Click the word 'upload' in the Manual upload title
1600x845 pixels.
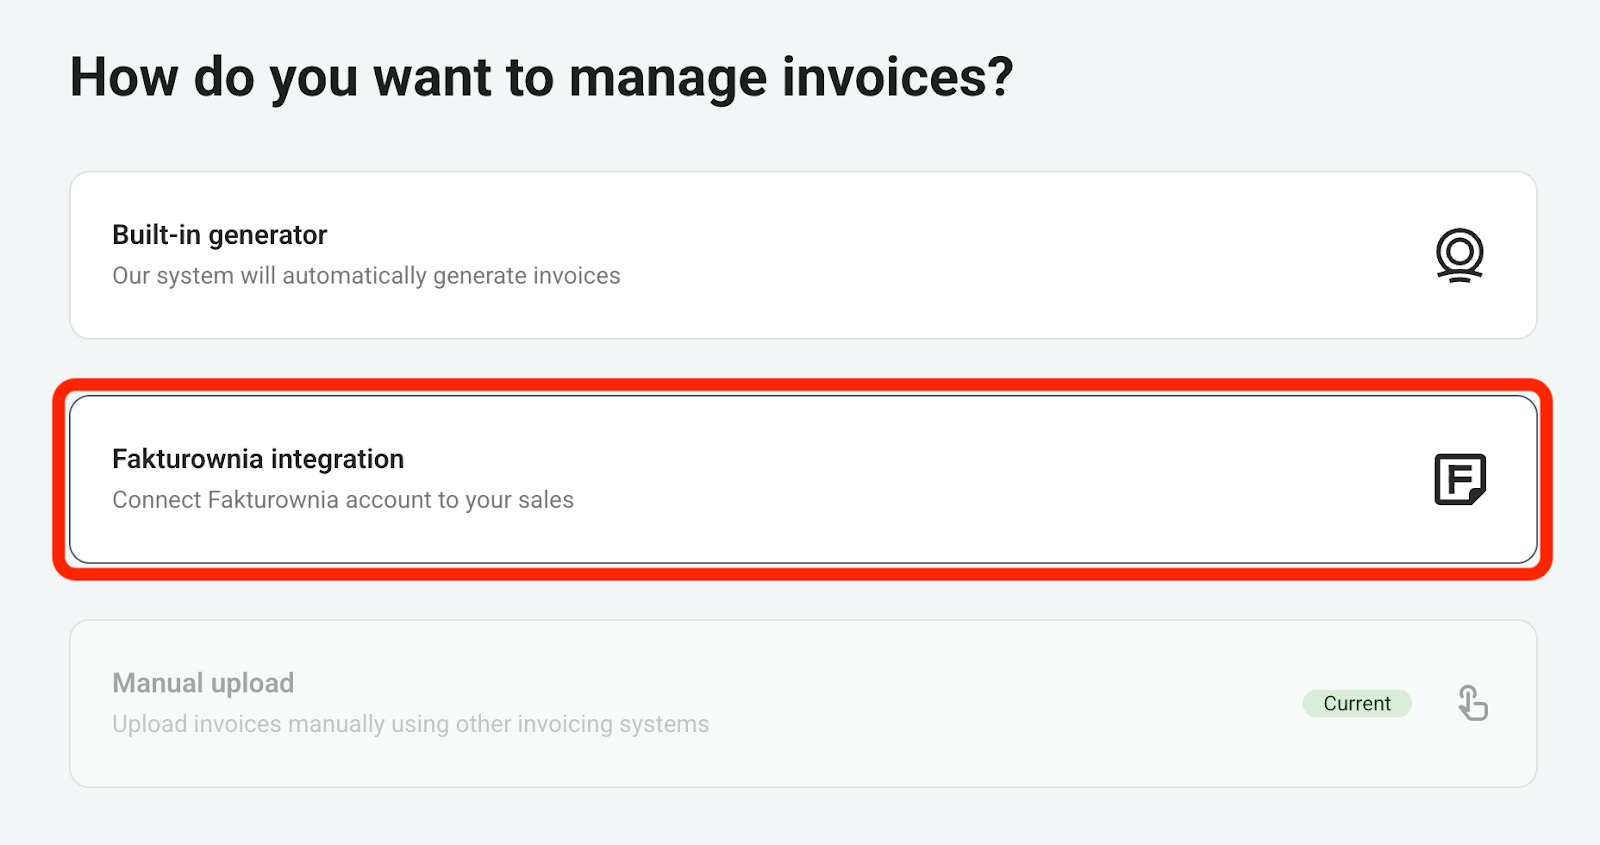point(252,683)
